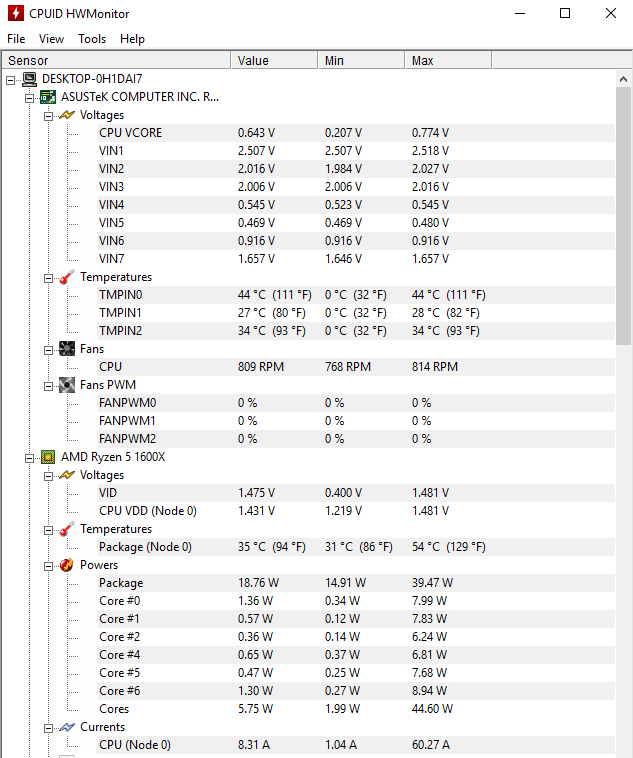
Task: Collapse the Fans group
Action: (48, 350)
